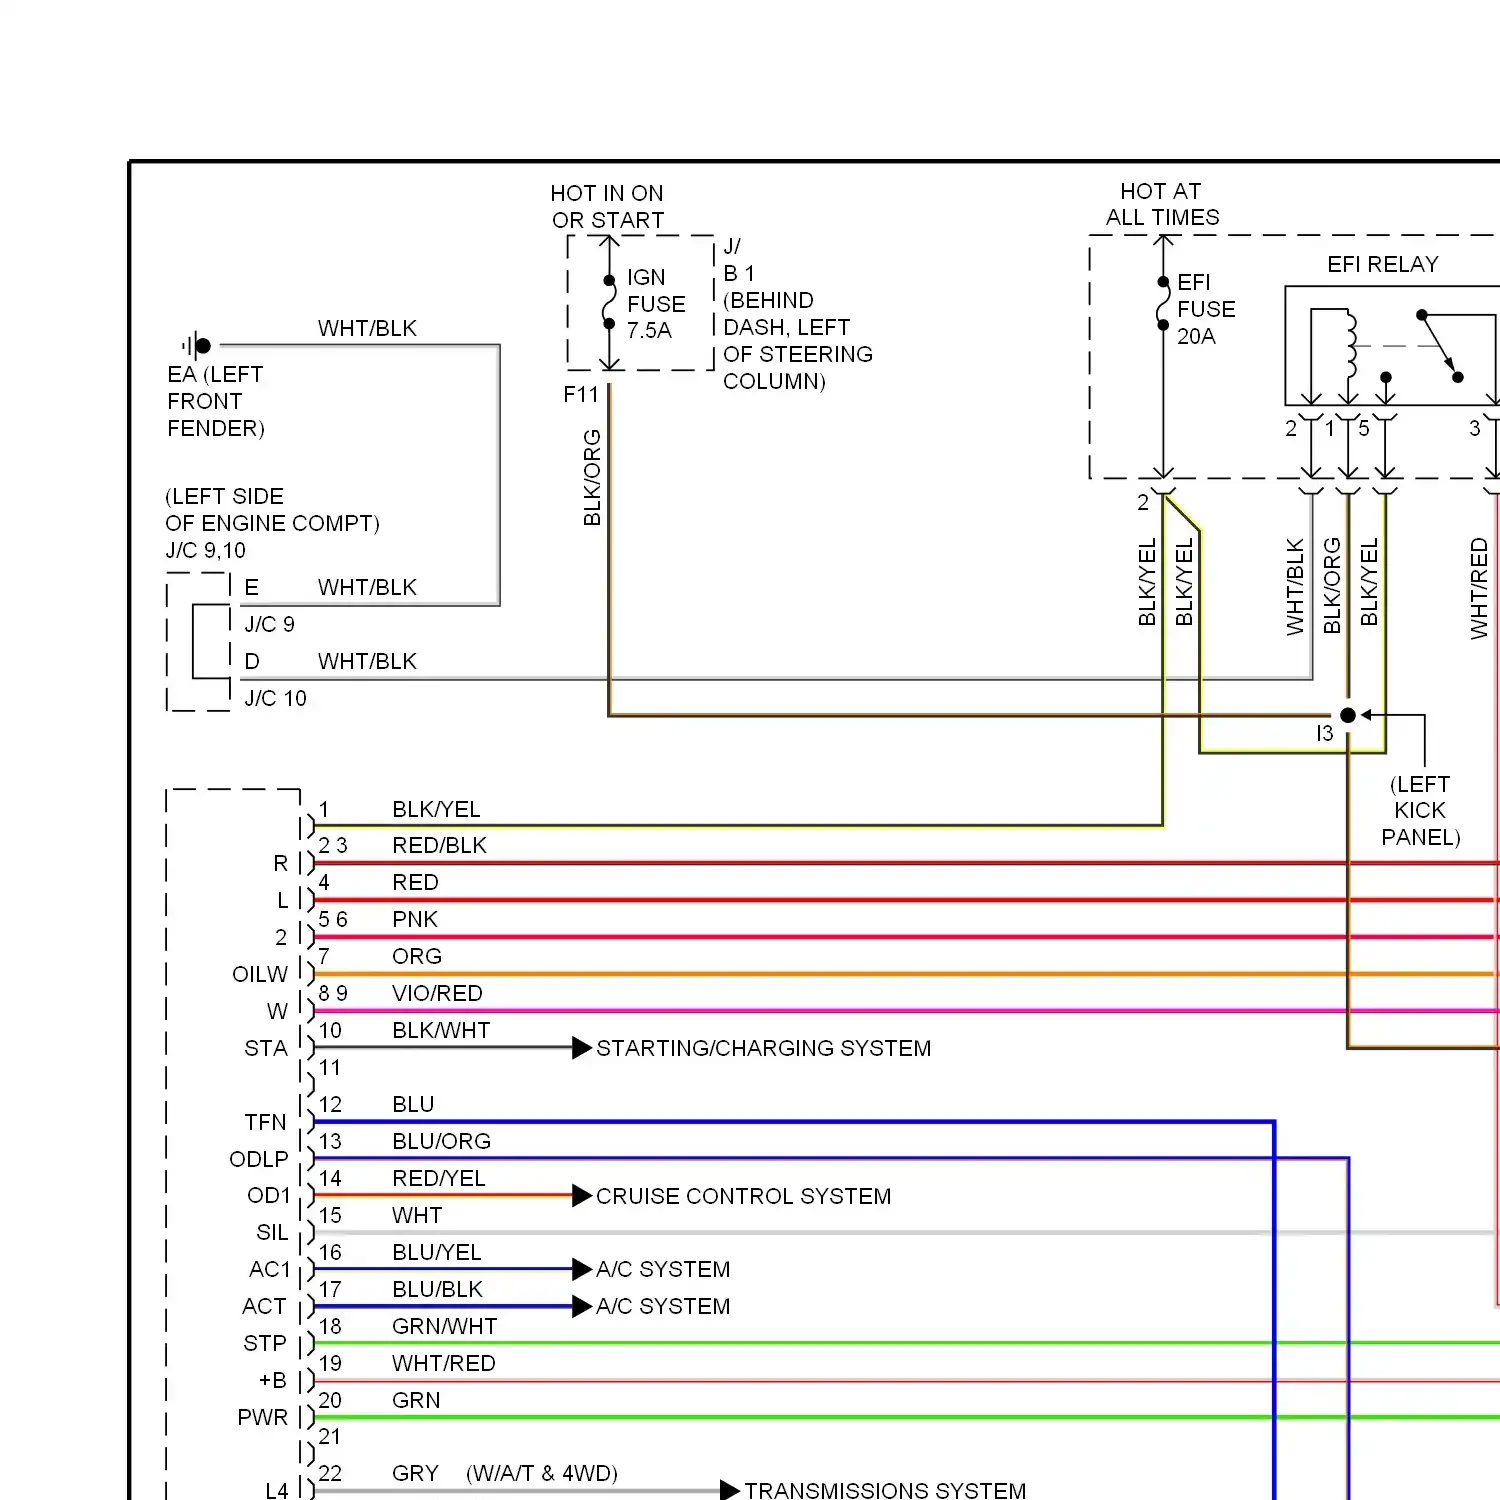
Task: Click the EA (LEFT FRONT FENDER) text
Action: [x=216, y=401]
